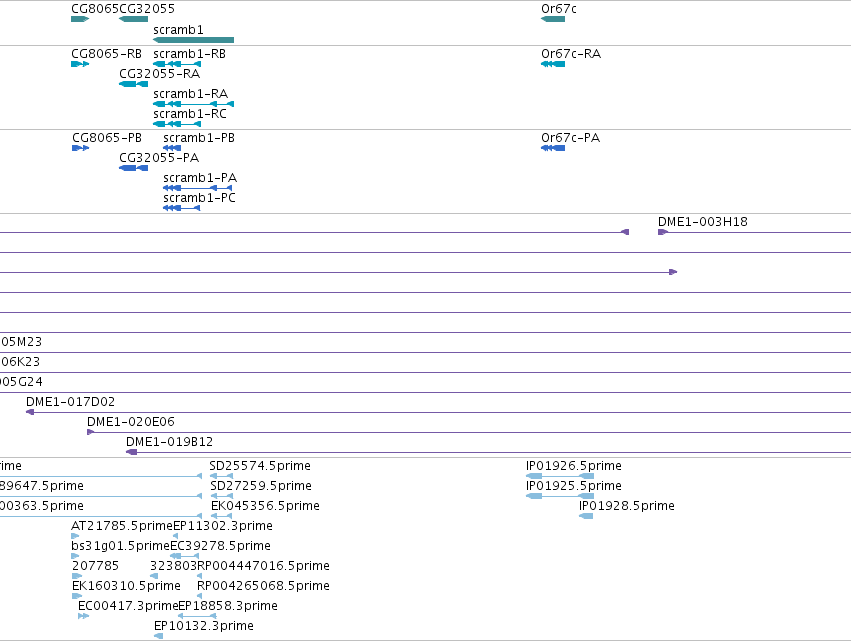Click the 00363.5prime EST label

(x=42, y=506)
